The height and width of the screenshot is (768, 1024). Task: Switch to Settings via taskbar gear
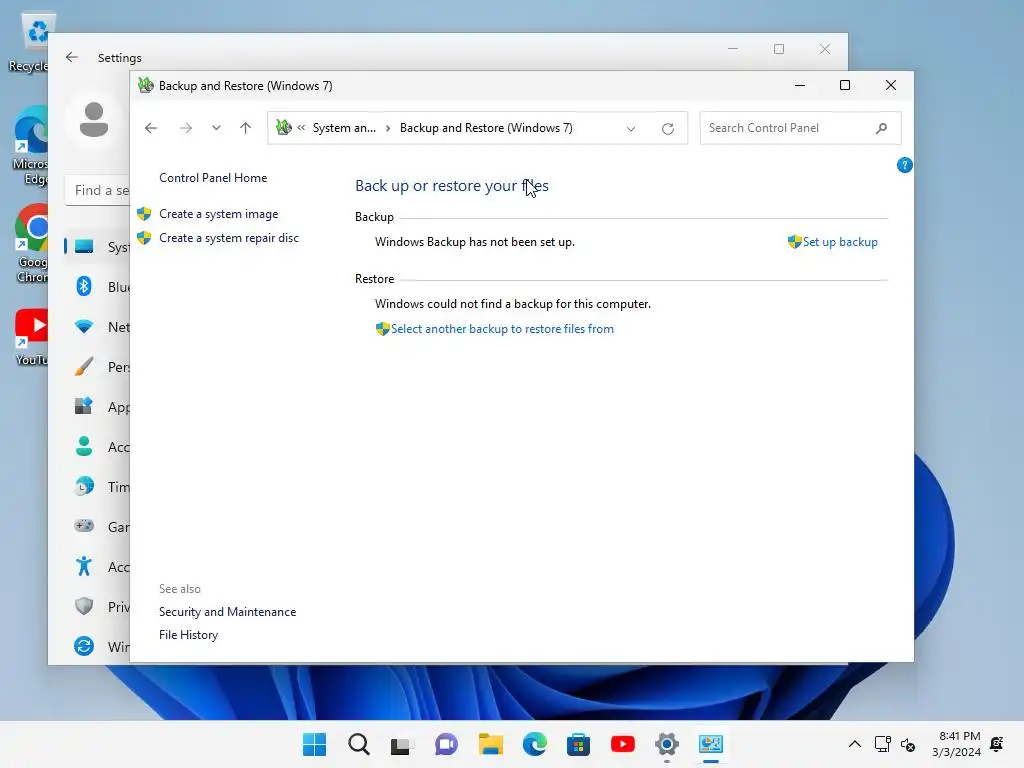667,744
